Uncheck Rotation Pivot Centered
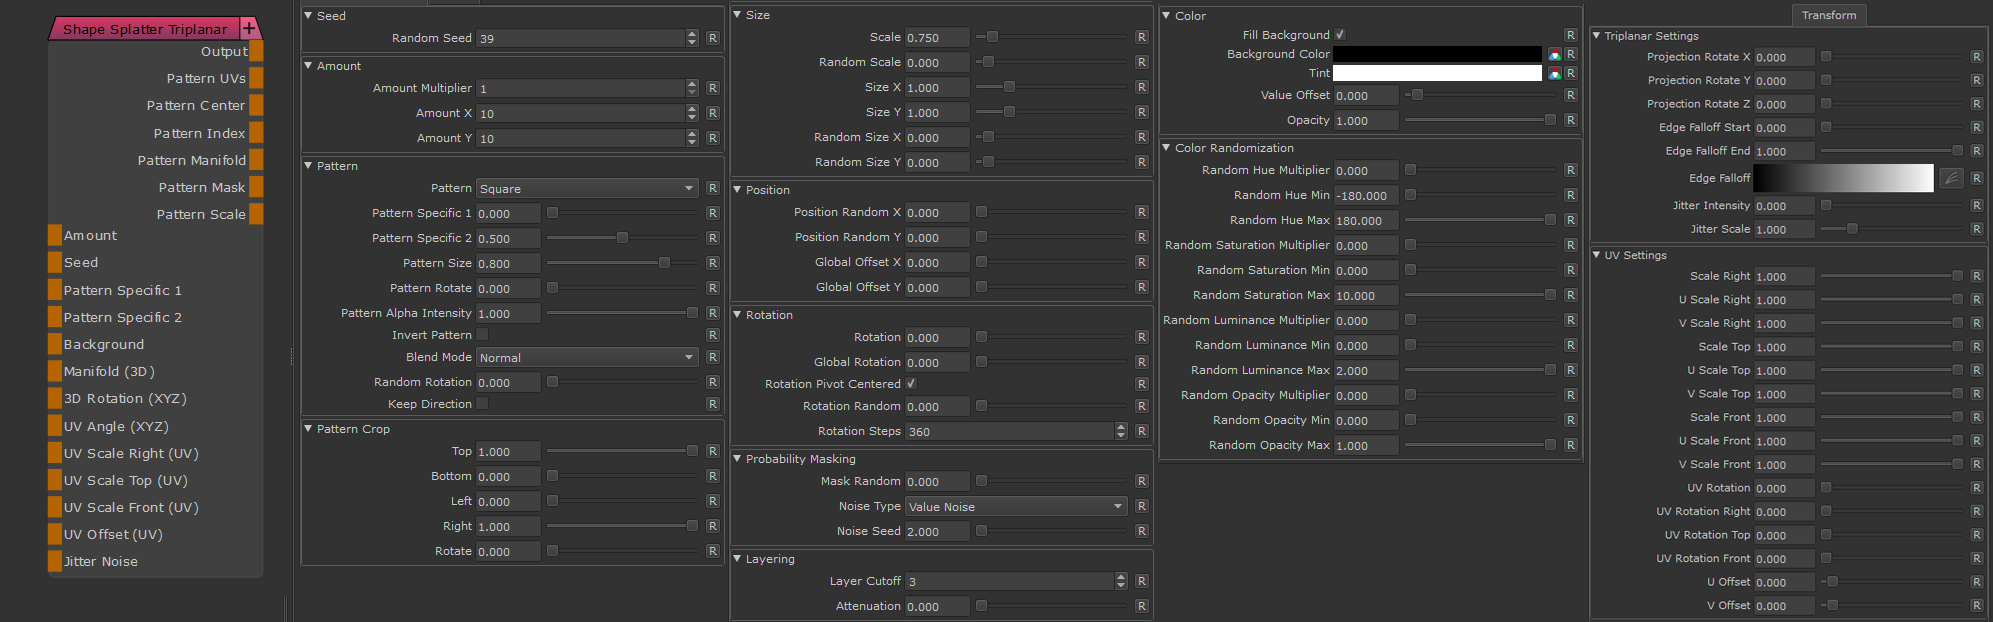Screen dimensions: 1993x622 [x=911, y=383]
